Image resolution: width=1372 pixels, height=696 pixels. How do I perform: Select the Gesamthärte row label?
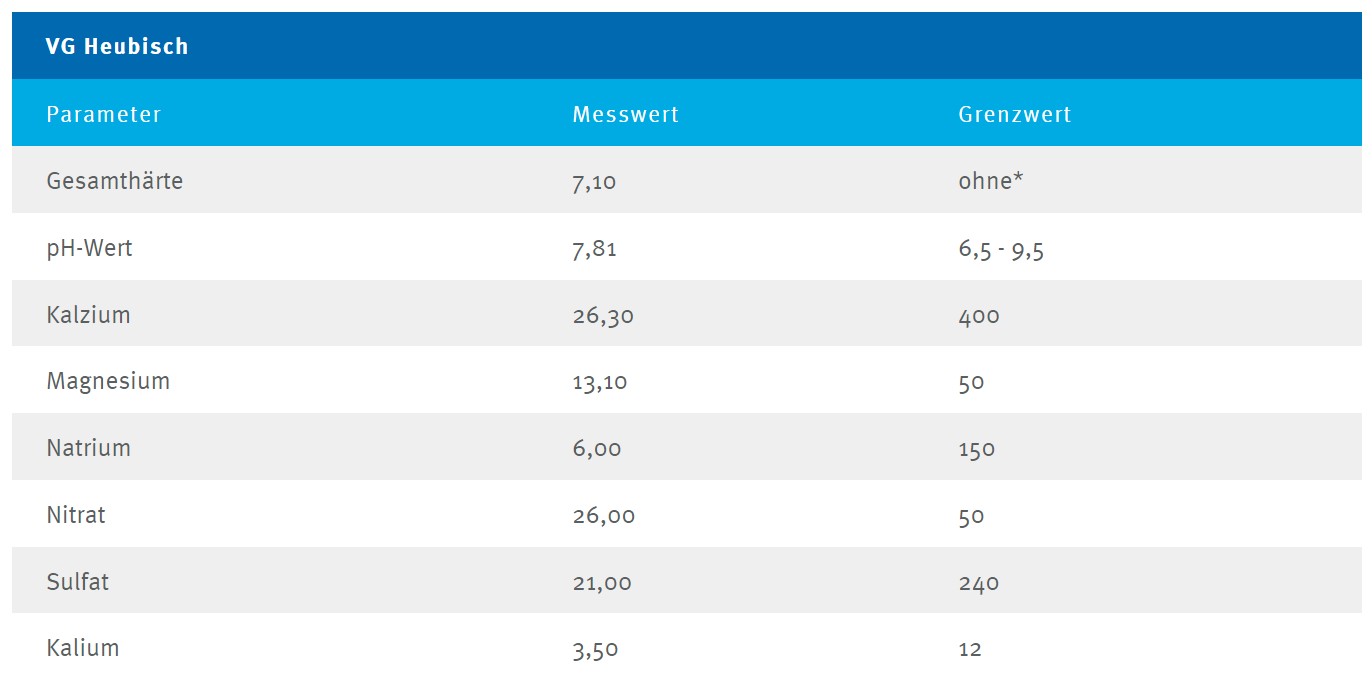pyautogui.click(x=115, y=181)
